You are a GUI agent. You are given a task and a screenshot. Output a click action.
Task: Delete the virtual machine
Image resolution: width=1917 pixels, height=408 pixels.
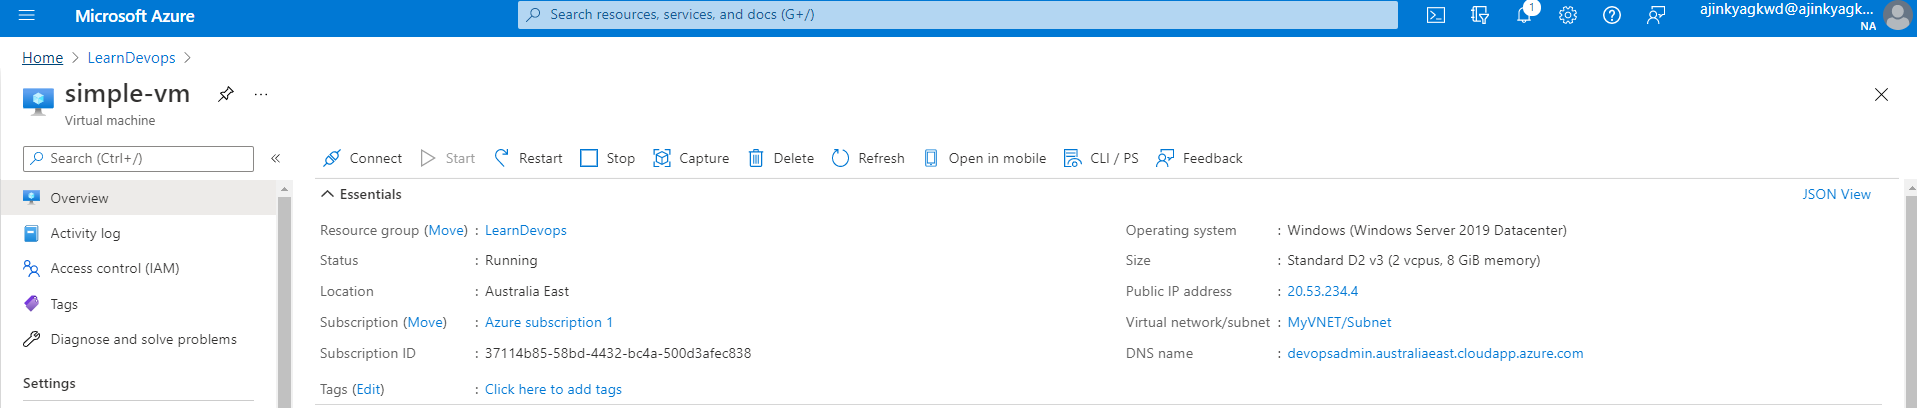[x=781, y=158]
